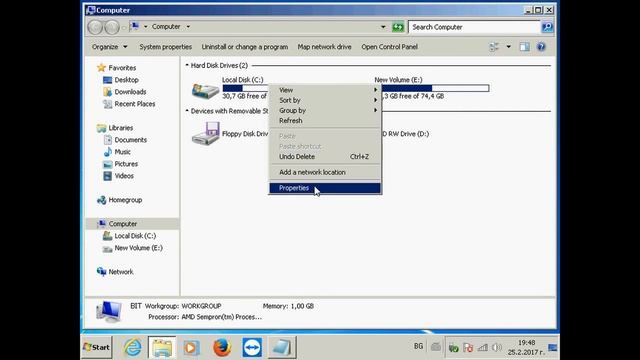The width and height of the screenshot is (640, 360).
Task: Open the address bar history dropdown arrow
Action: pyautogui.click(x=383, y=27)
